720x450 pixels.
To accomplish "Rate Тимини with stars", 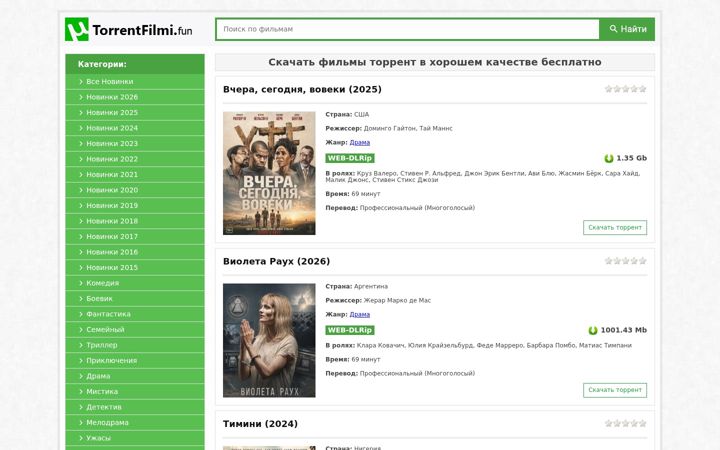I will coord(625,423).
